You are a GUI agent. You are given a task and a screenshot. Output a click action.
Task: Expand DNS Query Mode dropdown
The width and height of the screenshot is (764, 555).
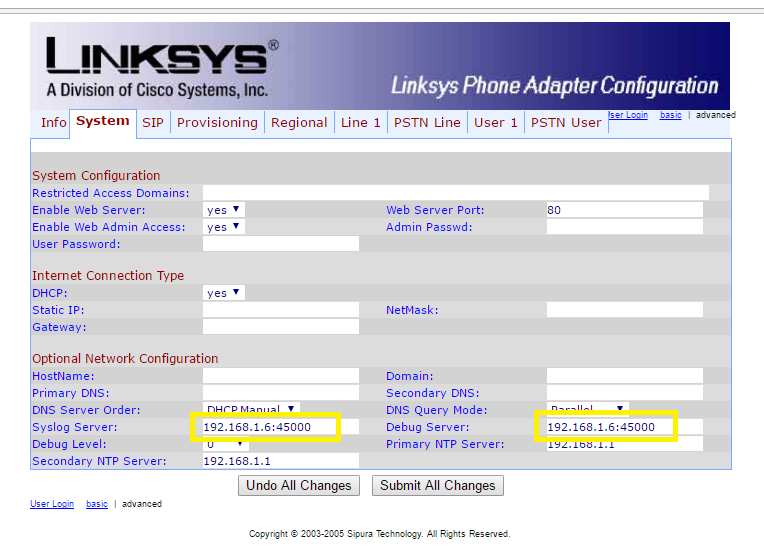(588, 408)
